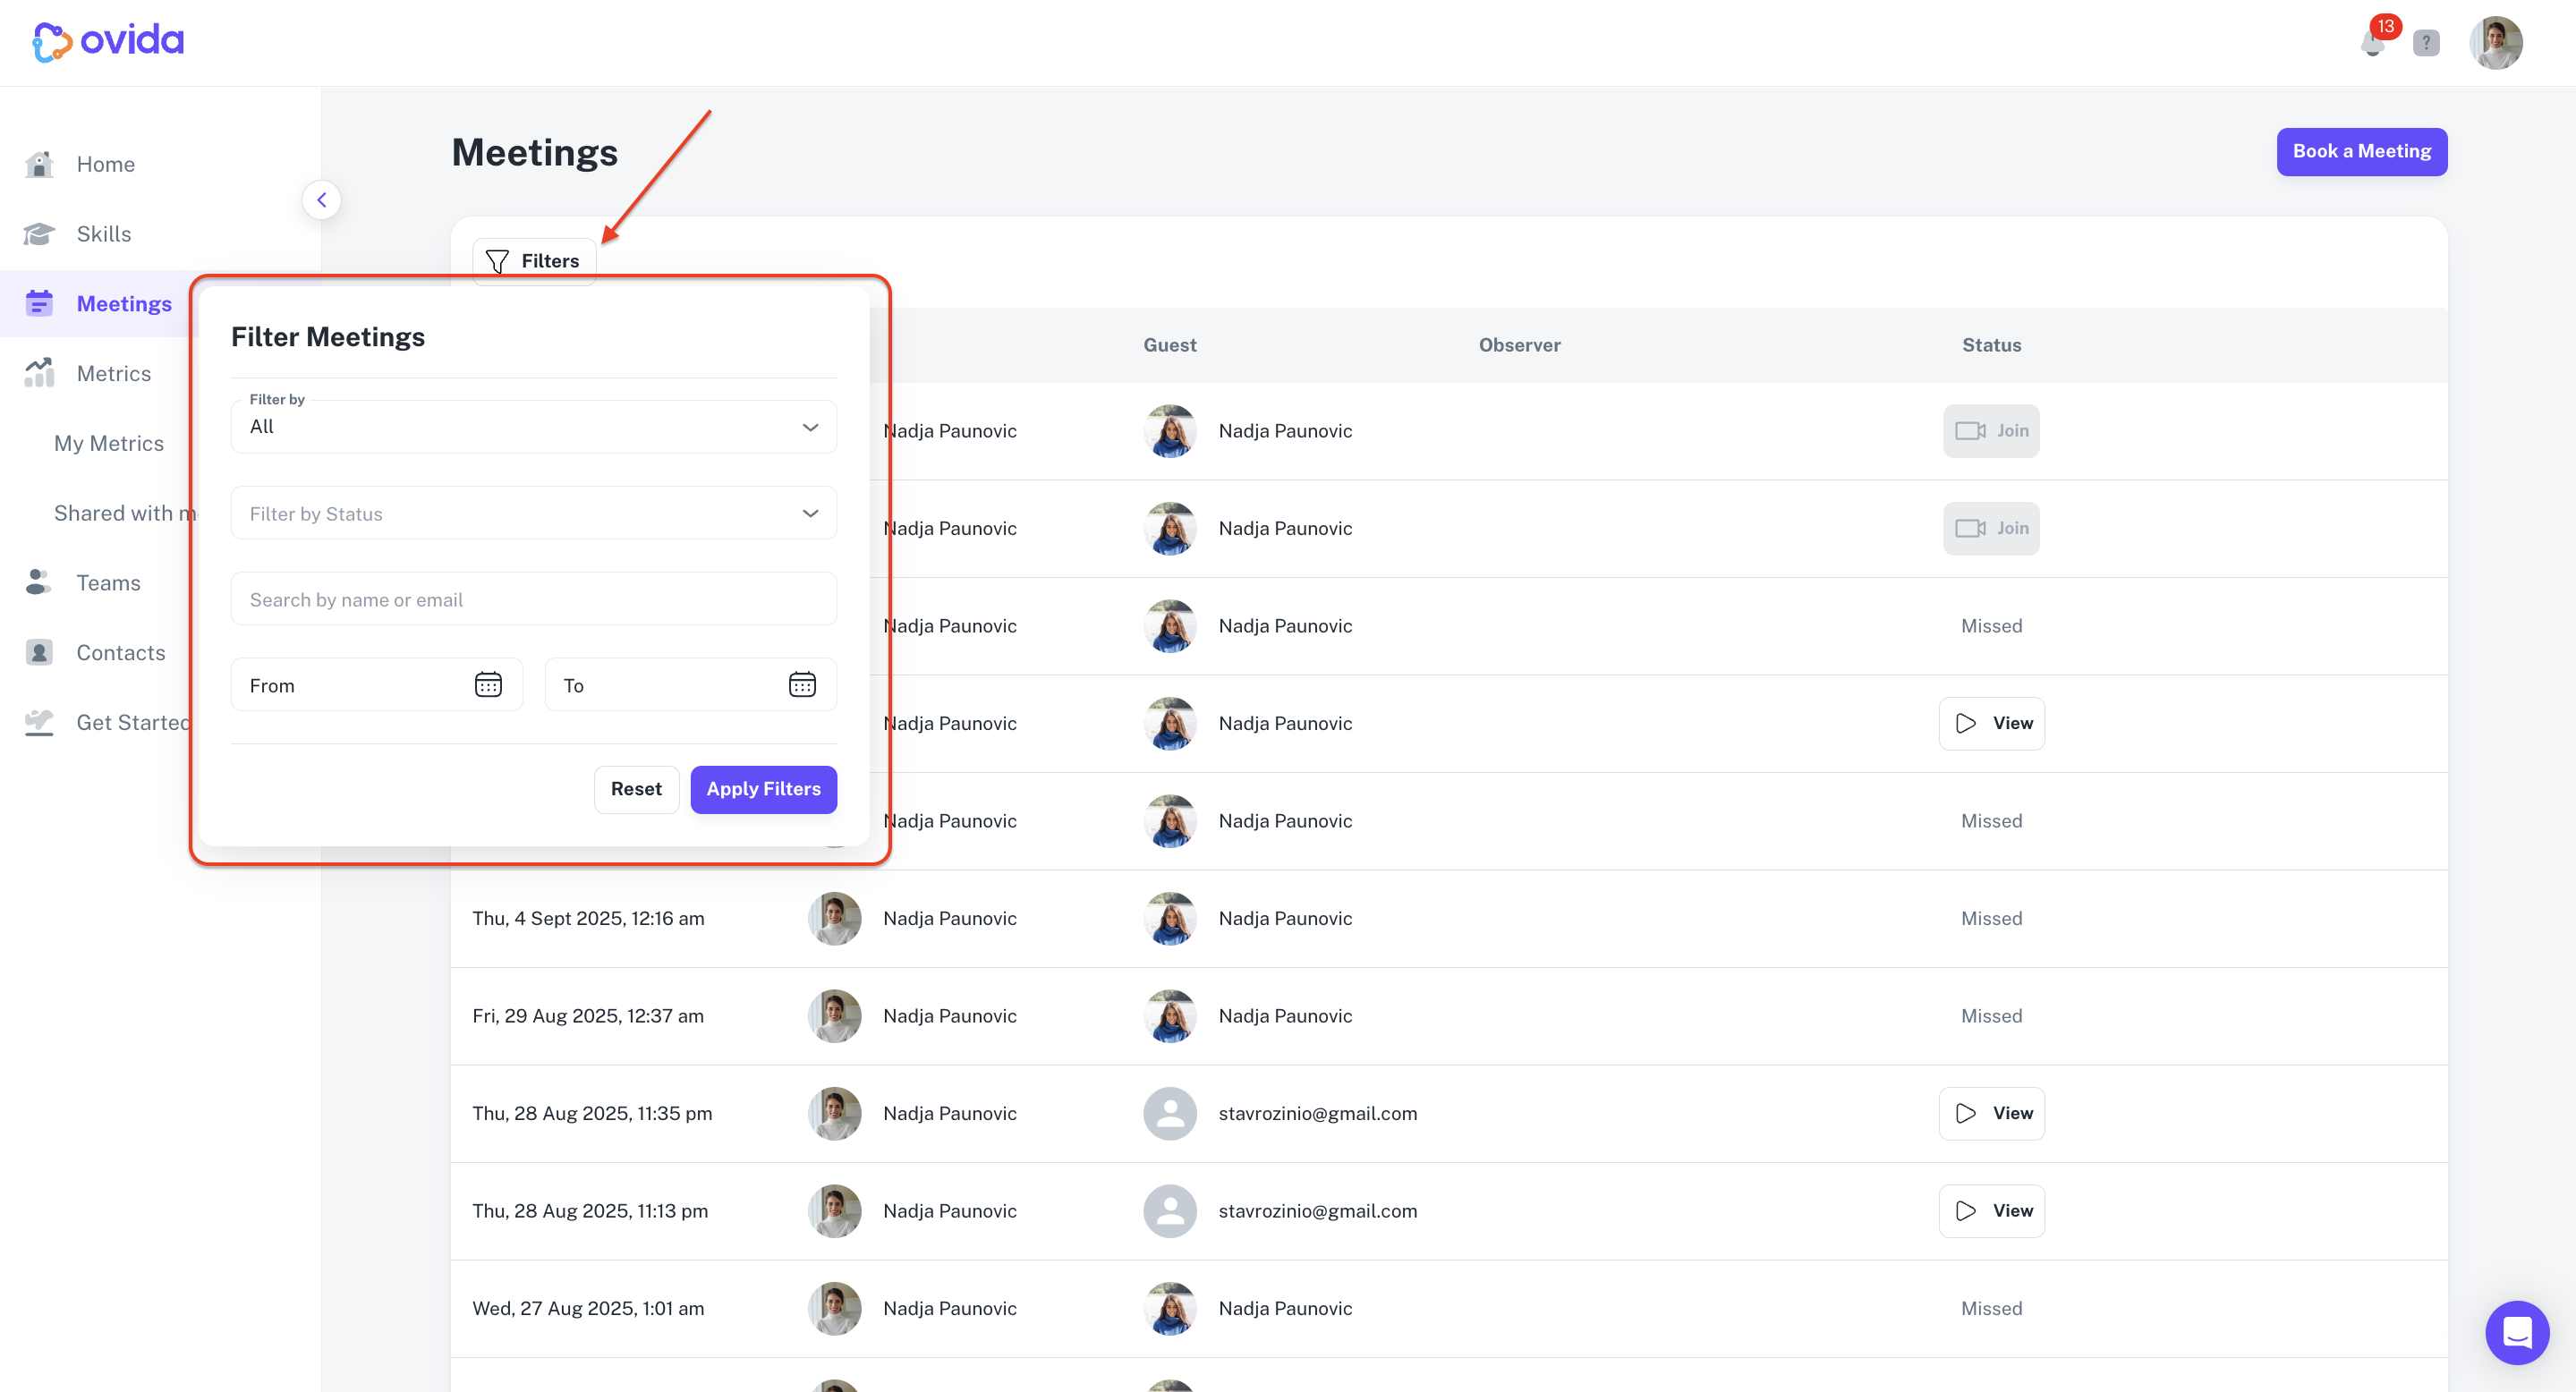Open the user profile avatar menu

click(2496, 43)
